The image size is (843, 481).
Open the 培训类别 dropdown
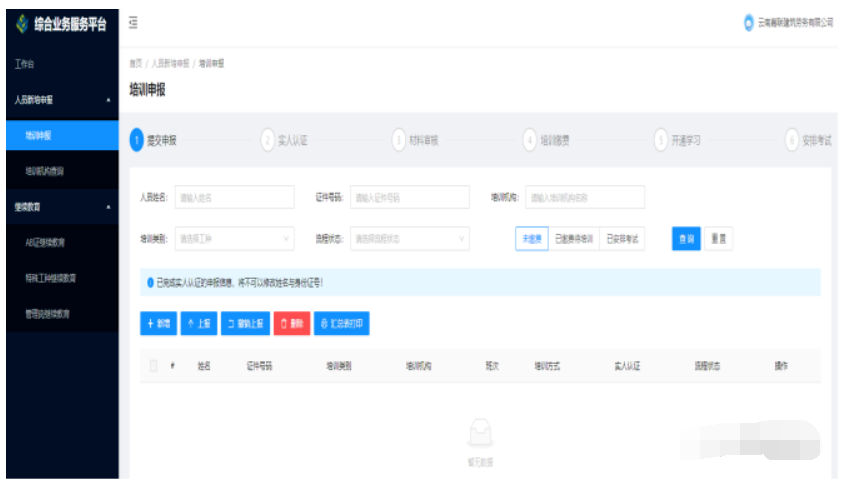pos(234,239)
